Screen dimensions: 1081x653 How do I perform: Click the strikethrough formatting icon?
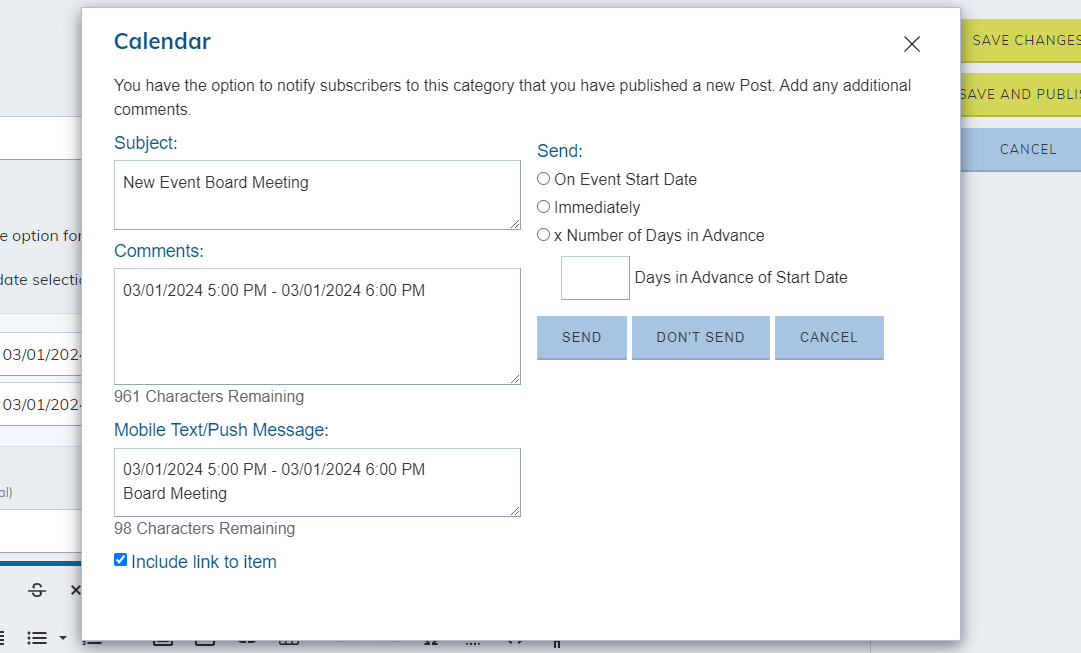coord(37,590)
